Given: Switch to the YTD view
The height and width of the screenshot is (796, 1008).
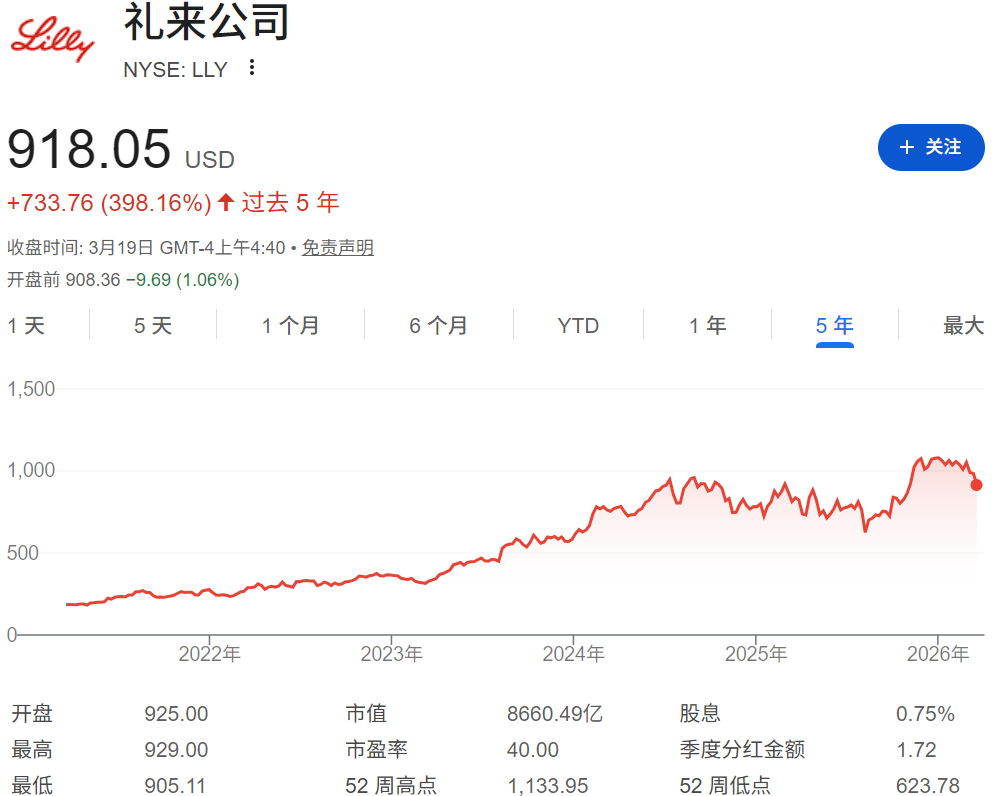Looking at the screenshot, I should pyautogui.click(x=578, y=325).
